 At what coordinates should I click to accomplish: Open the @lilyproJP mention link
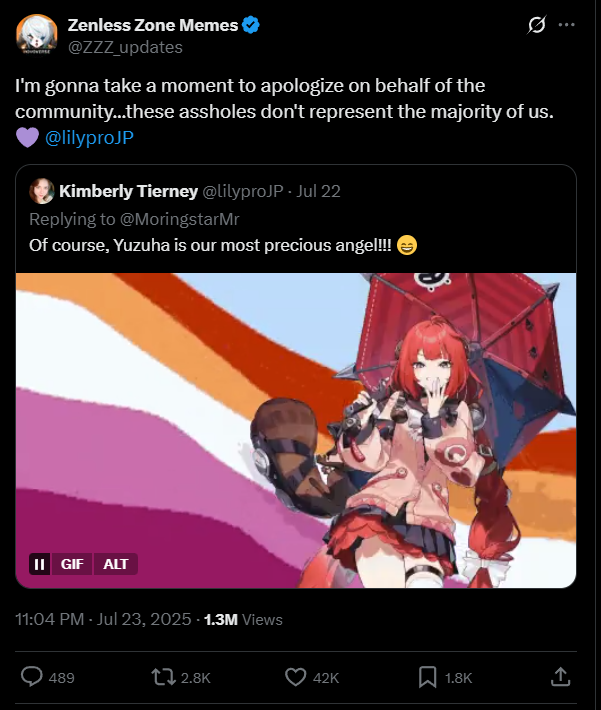89,138
